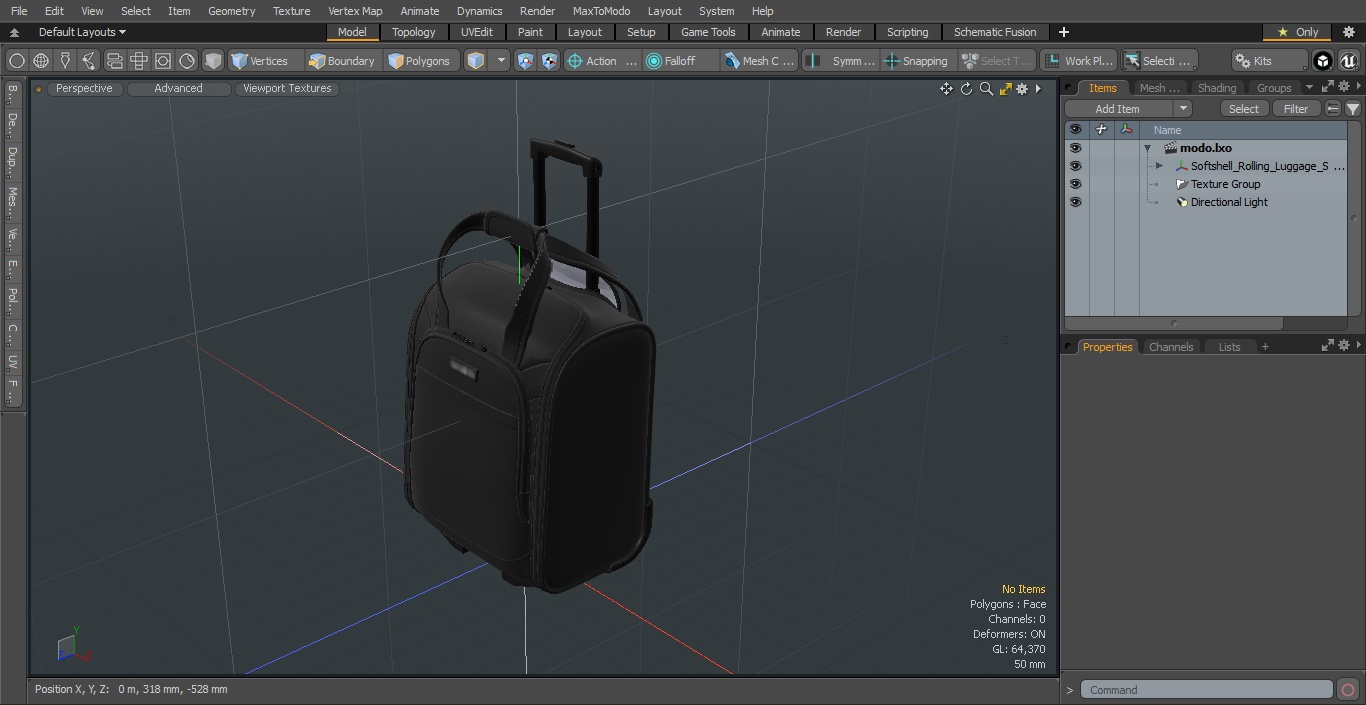Select the pen draw tool icon
Viewport: 1366px width, 705px height.
[65, 61]
